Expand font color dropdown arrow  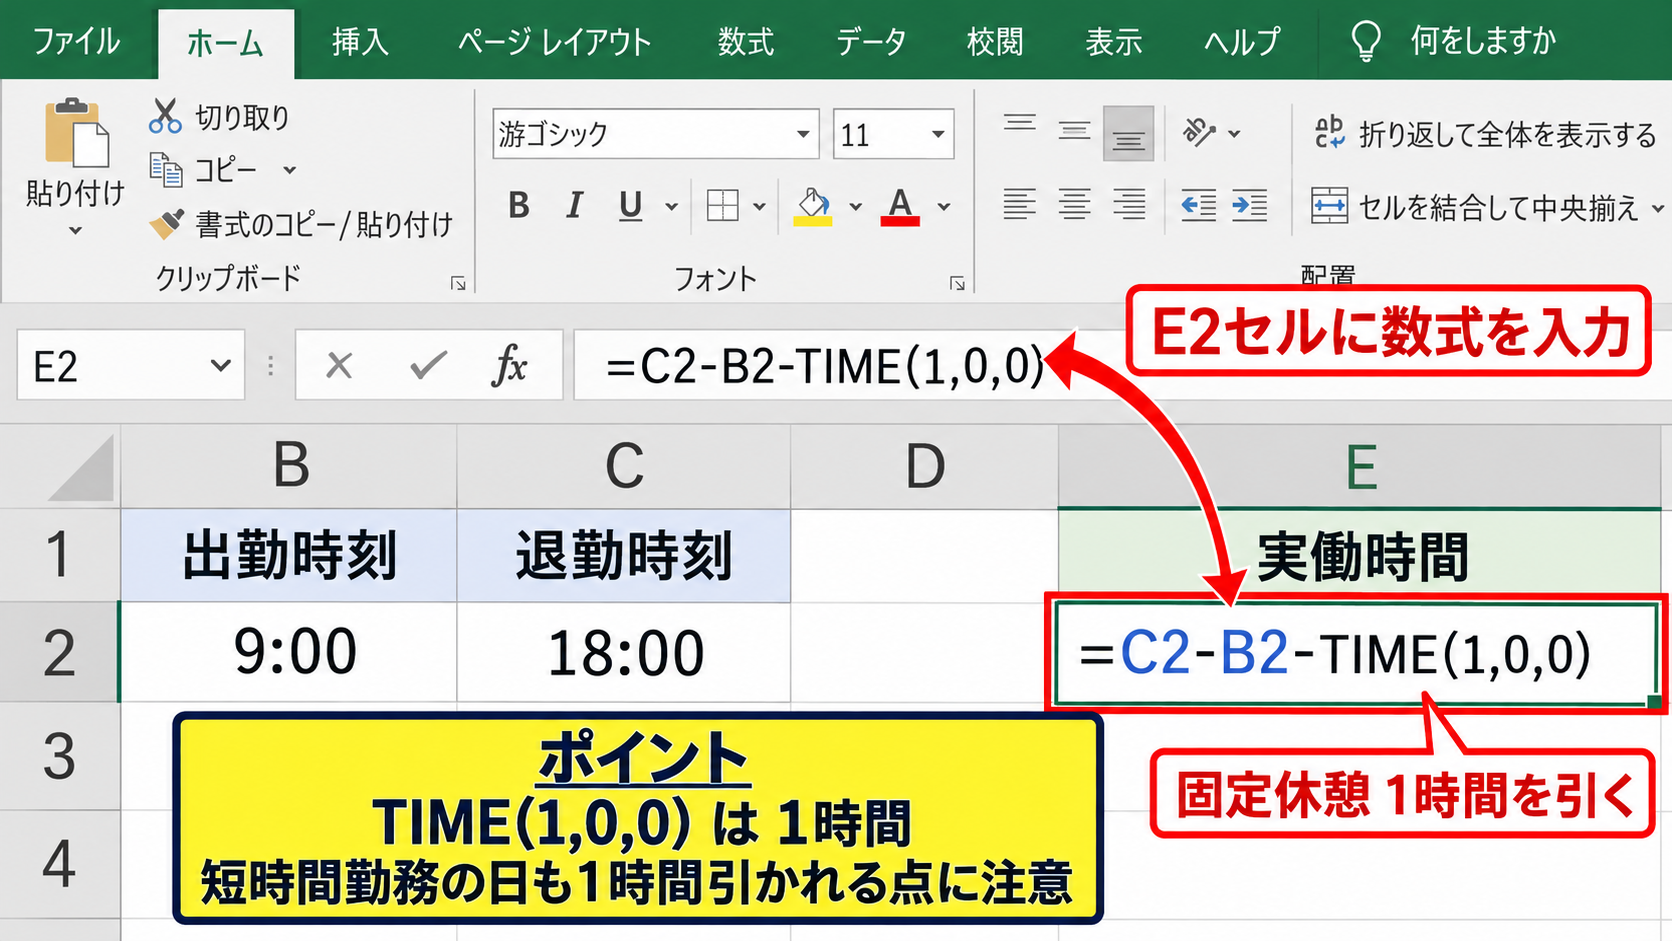[943, 207]
